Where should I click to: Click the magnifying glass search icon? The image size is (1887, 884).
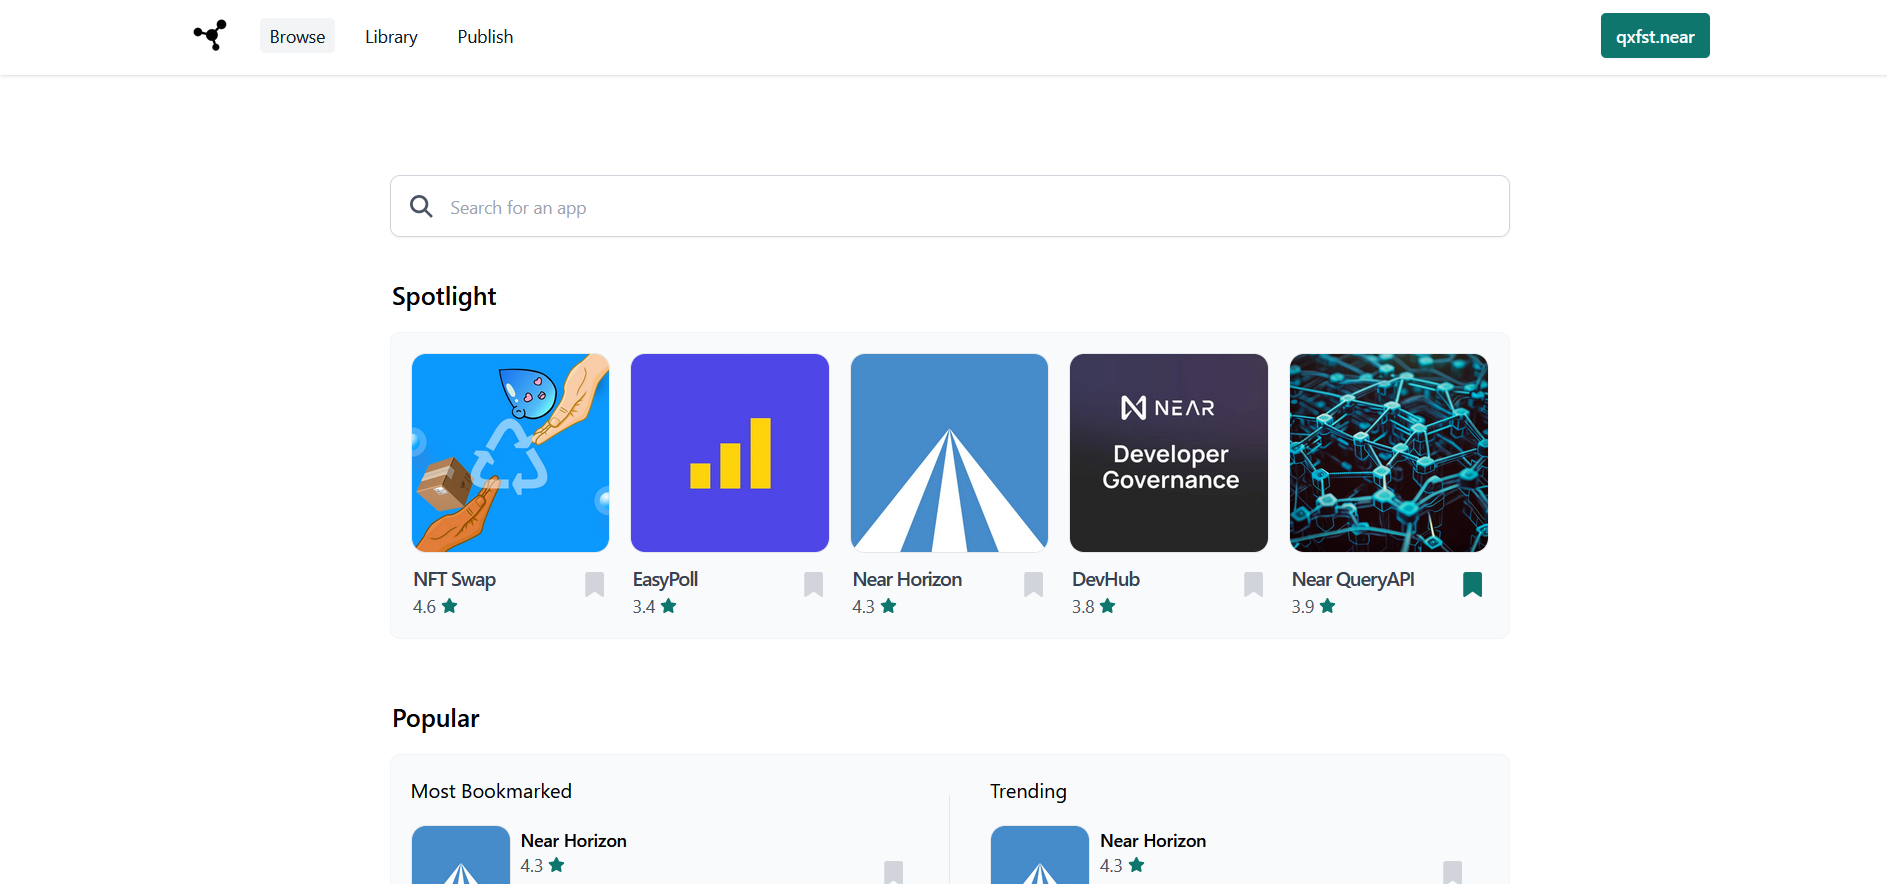[421, 206]
